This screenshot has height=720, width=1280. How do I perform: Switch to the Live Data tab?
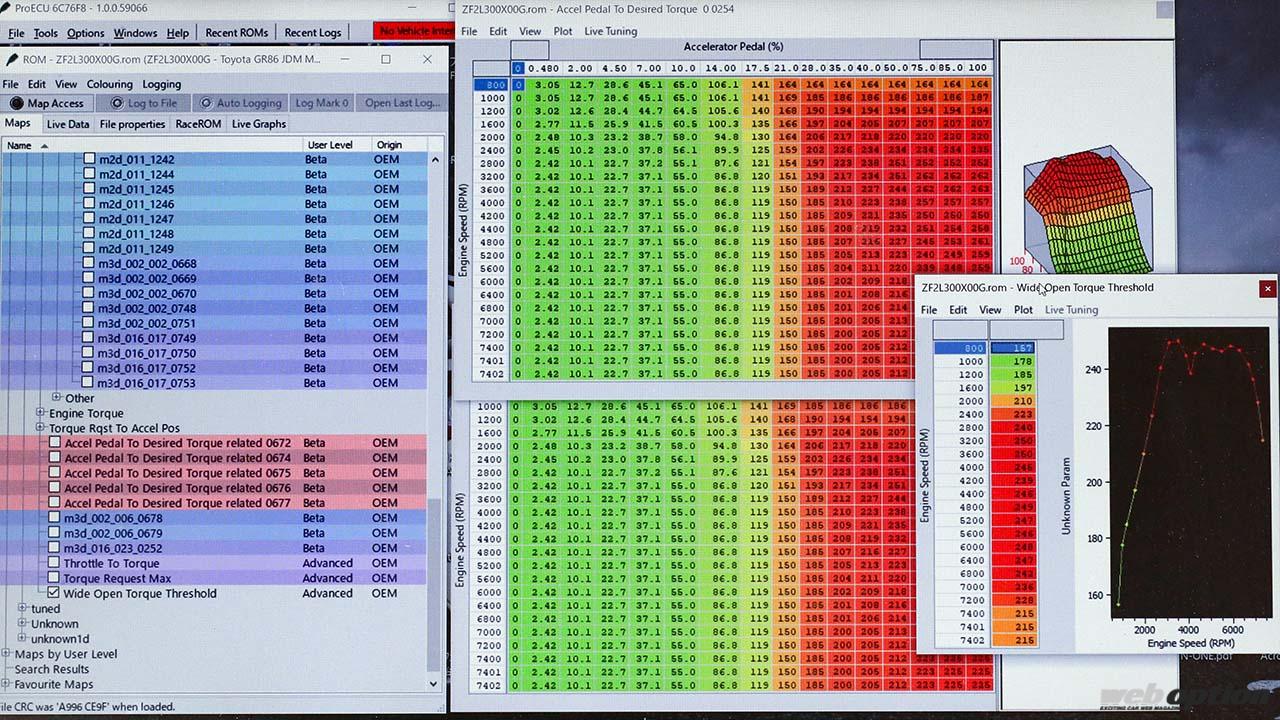pyautogui.click(x=67, y=124)
